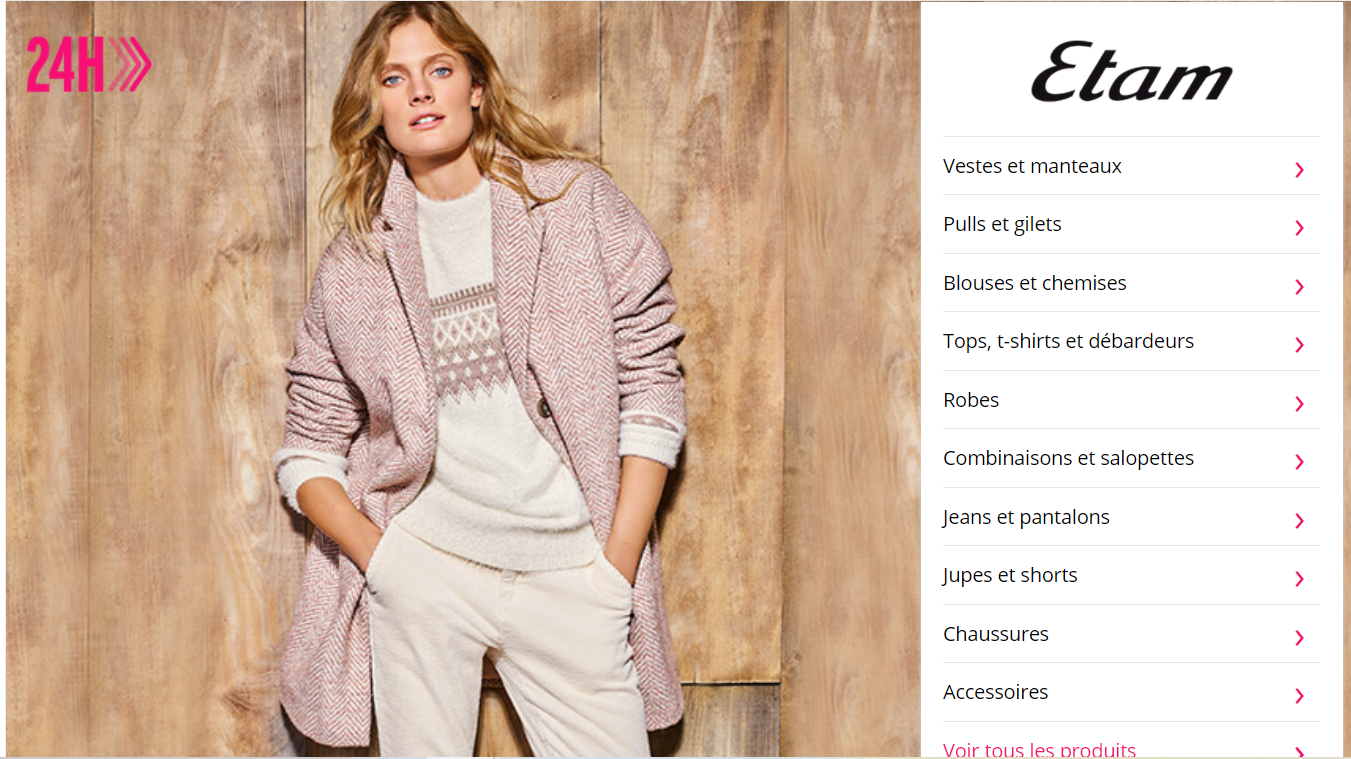Expand Tops, t-shirts et débardeurs chevron
1351x759 pixels.
pyautogui.click(x=1299, y=345)
